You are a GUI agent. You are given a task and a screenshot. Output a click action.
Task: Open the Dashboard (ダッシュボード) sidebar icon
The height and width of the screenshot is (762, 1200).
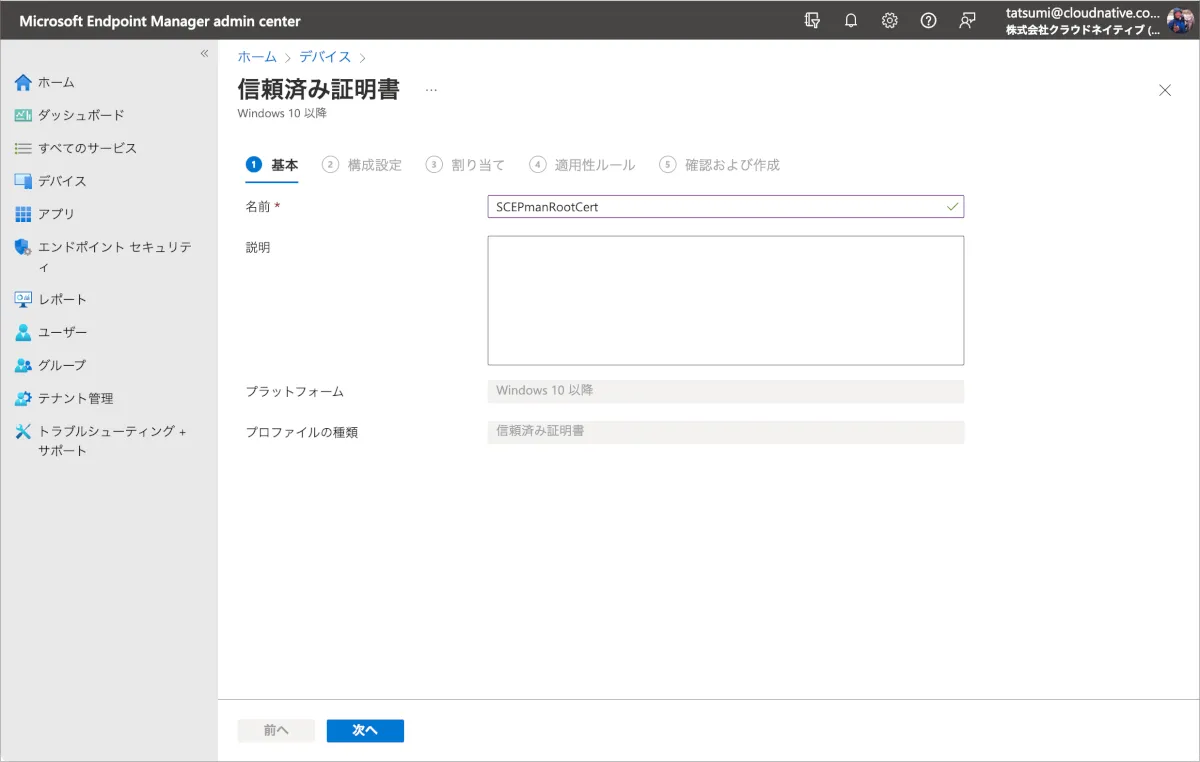pos(23,115)
